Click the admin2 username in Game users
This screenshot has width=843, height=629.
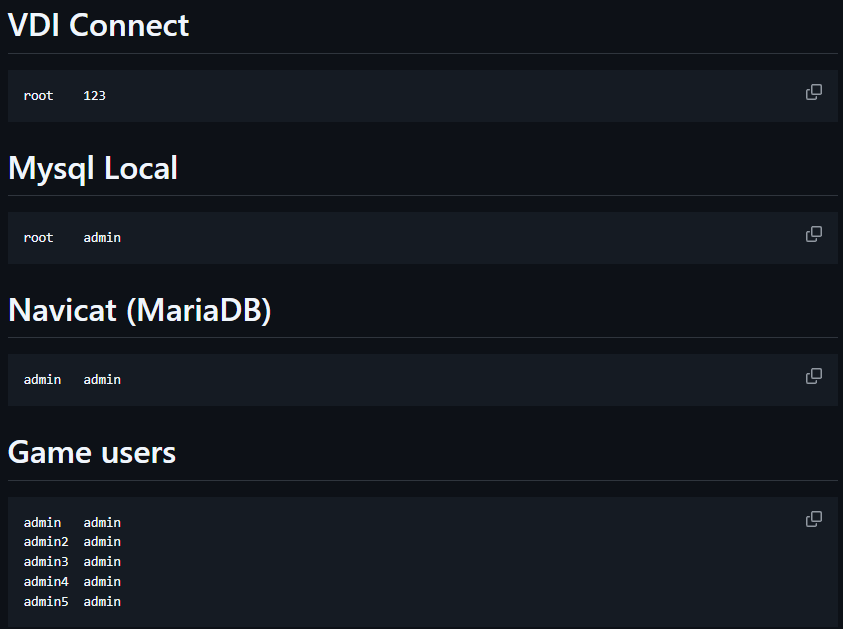point(46,542)
